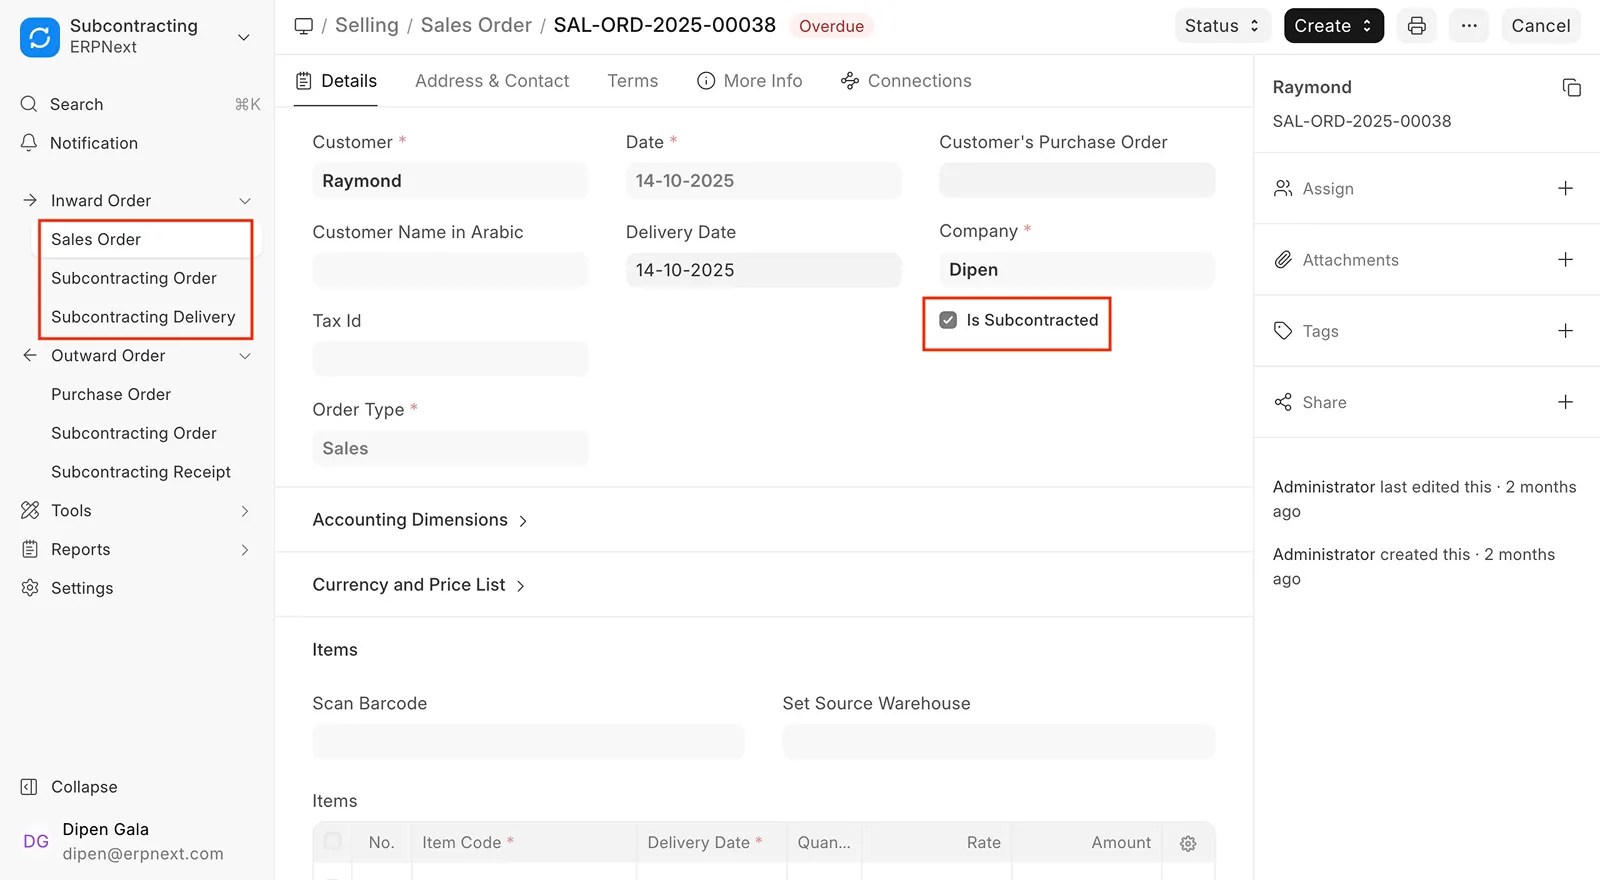Click the Tags label icon

click(1283, 331)
